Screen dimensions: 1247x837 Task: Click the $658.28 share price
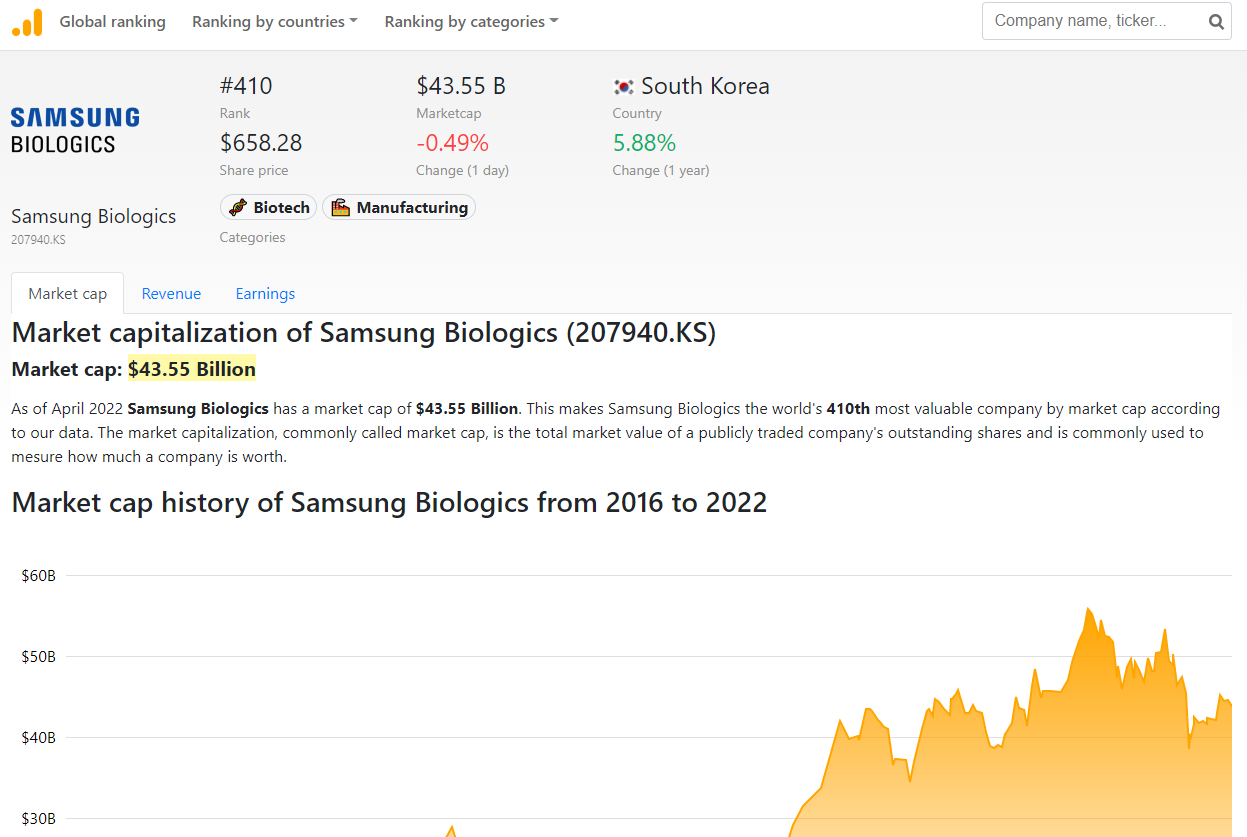(261, 143)
